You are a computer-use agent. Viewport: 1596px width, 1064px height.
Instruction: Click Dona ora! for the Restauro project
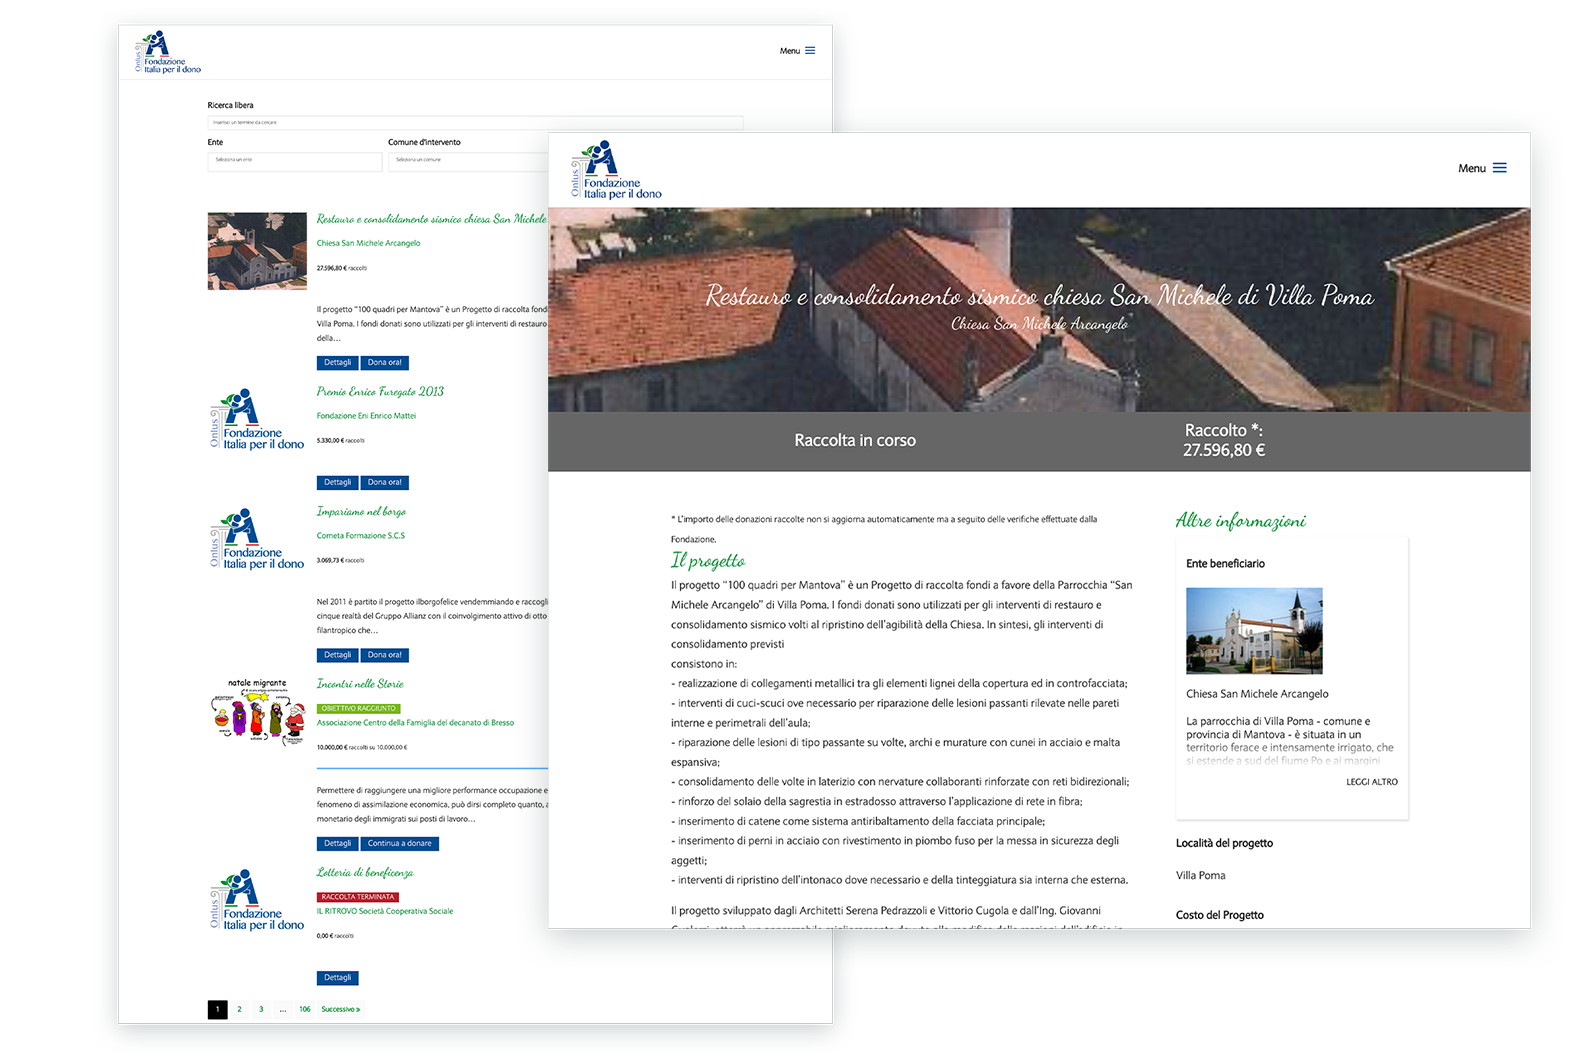tap(384, 363)
